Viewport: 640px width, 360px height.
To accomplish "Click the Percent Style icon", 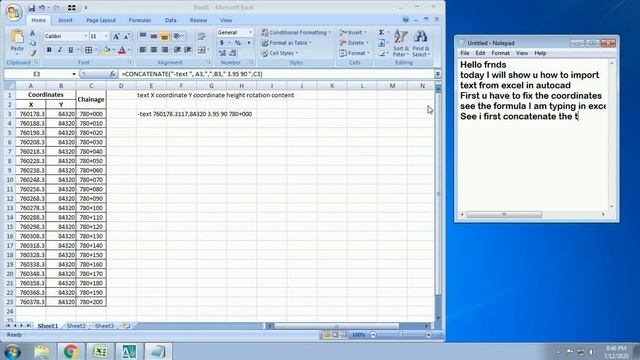I will tap(238, 43).
